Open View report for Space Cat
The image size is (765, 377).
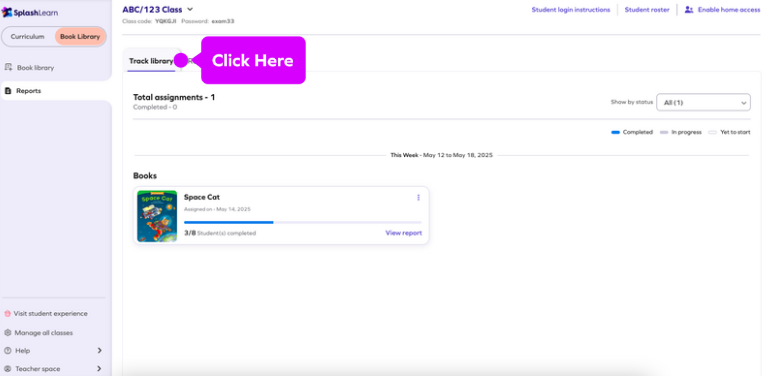(x=403, y=233)
